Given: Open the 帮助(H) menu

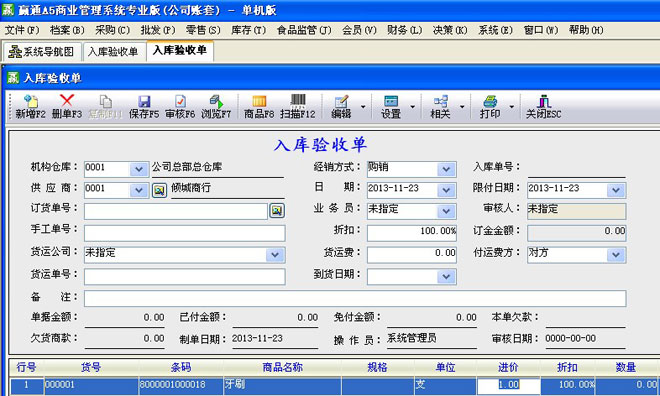Looking at the screenshot, I should coord(586,30).
